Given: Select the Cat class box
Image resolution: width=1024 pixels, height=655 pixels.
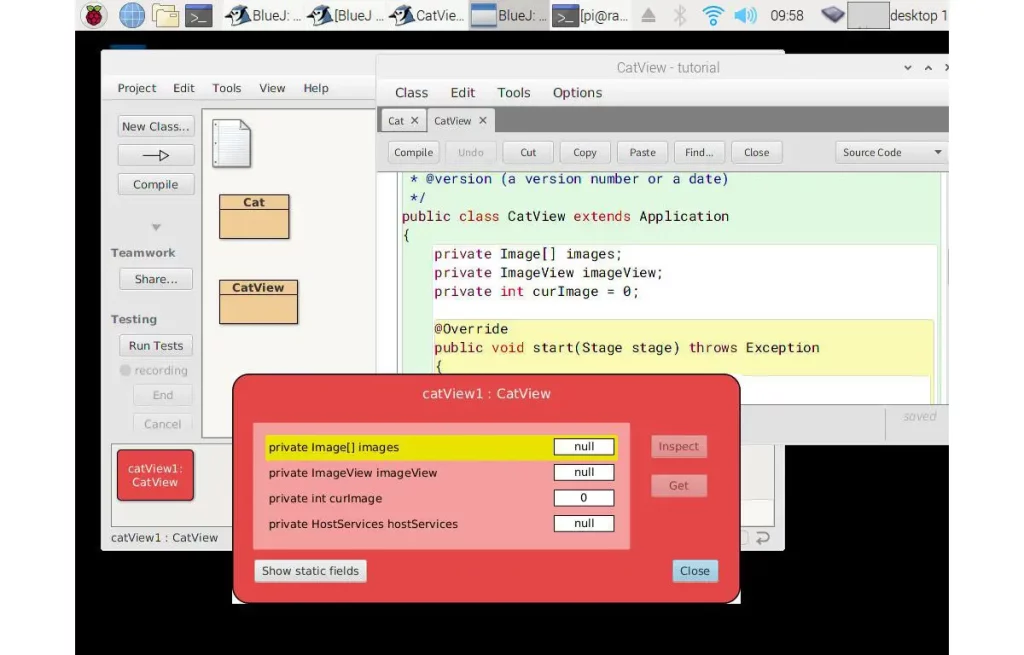Looking at the screenshot, I should [x=254, y=217].
